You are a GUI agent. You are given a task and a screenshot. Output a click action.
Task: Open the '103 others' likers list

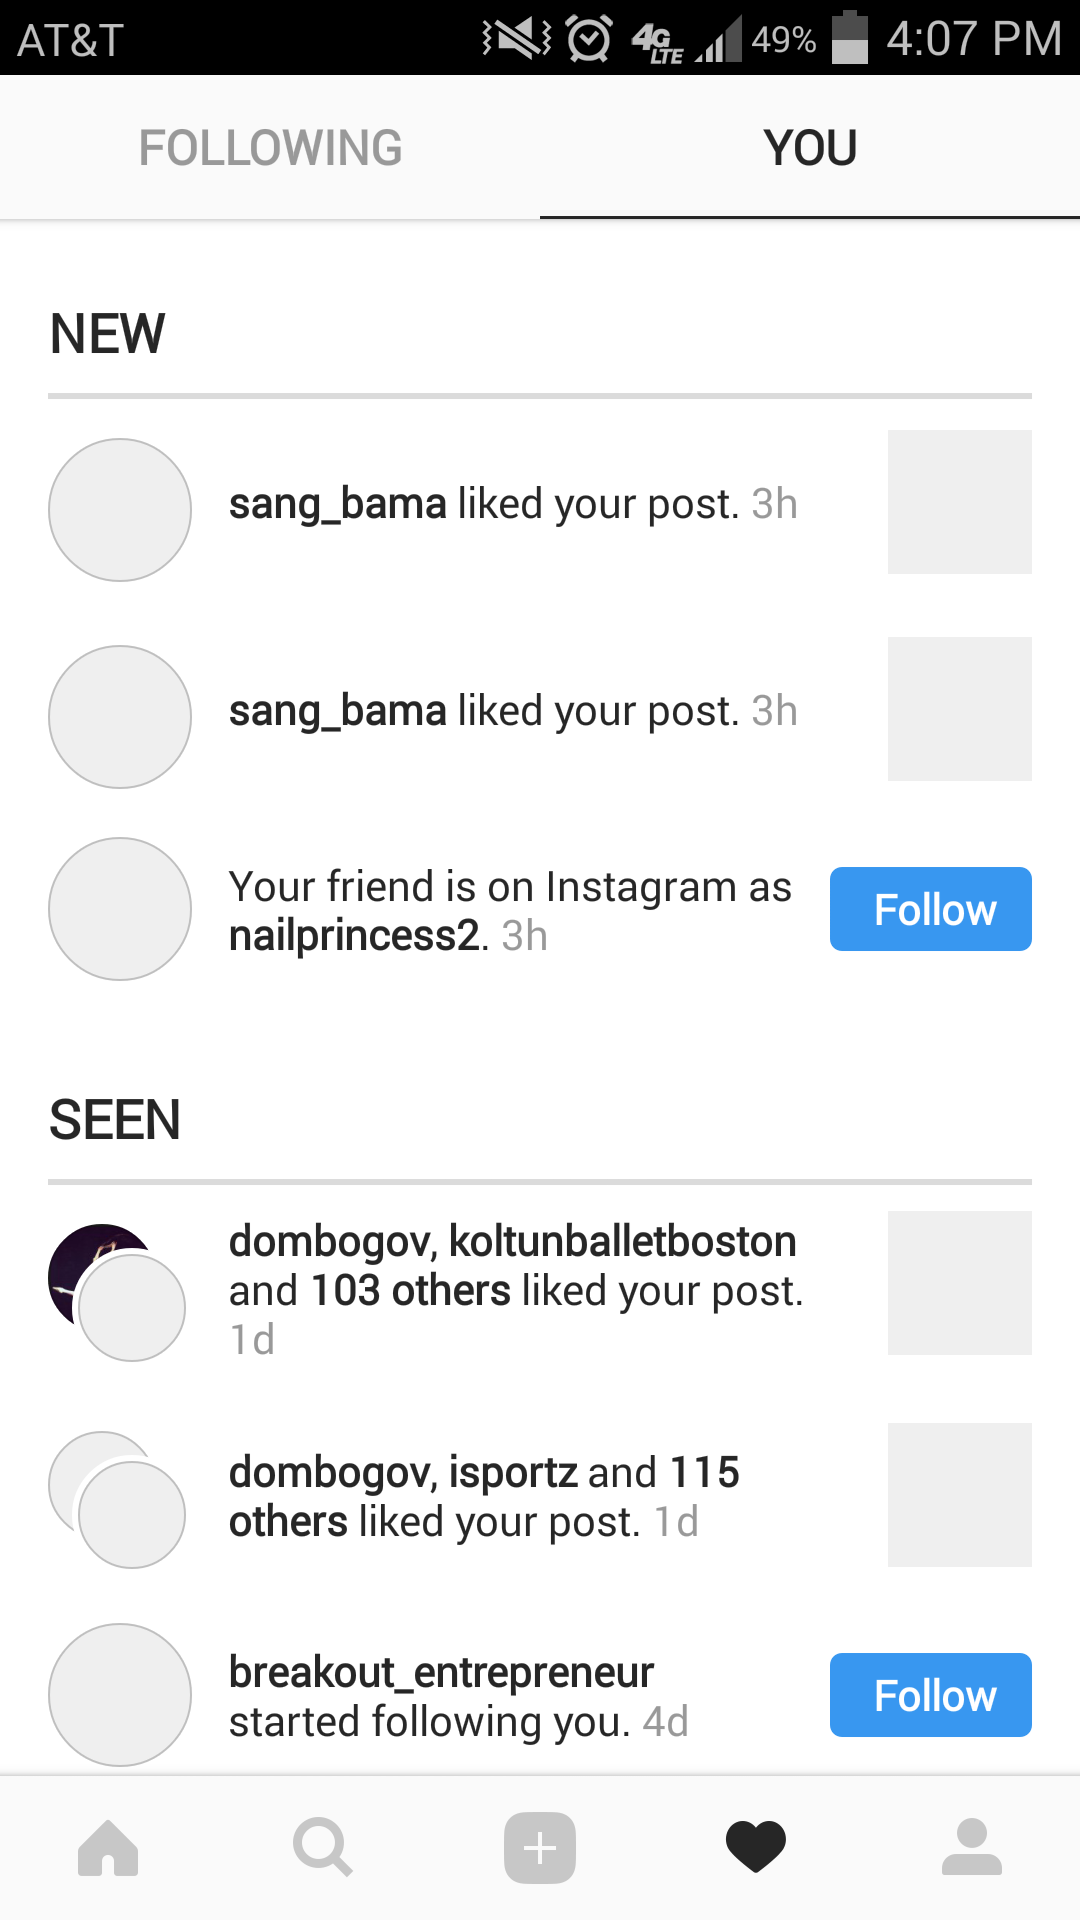(x=411, y=1291)
